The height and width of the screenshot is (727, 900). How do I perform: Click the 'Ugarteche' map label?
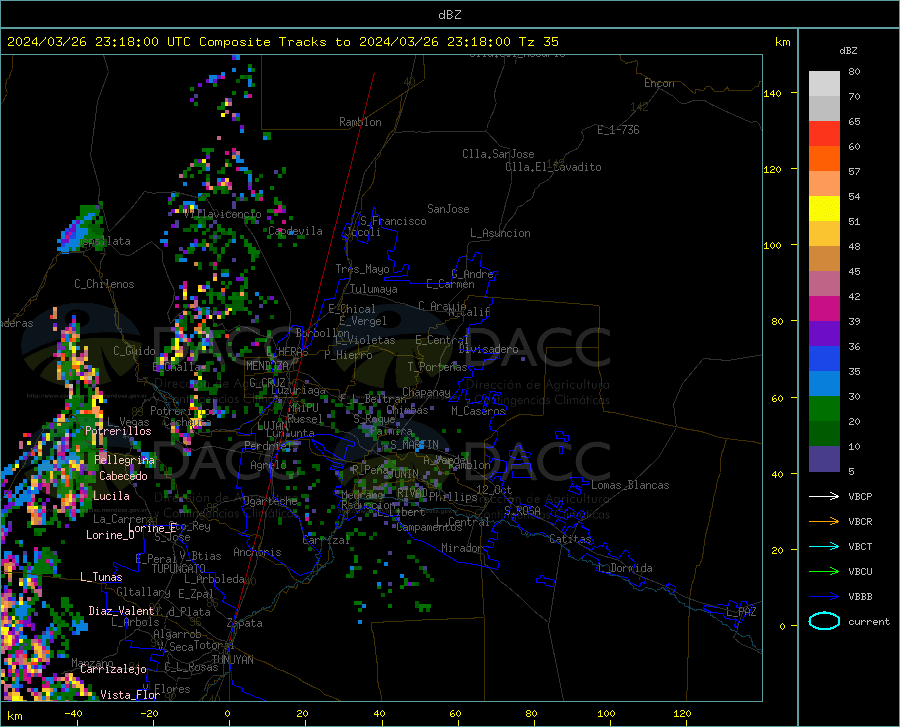pyautogui.click(x=270, y=501)
